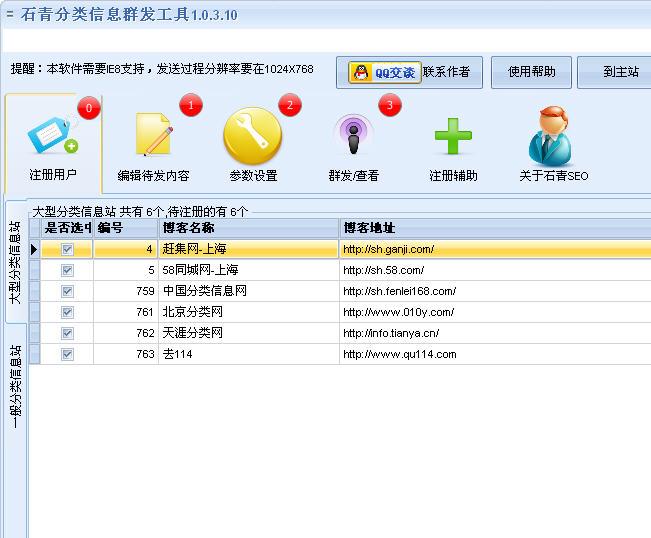Screen dimensions: 651x538
Task: Sort by 博客名称 column header
Action: [249, 228]
